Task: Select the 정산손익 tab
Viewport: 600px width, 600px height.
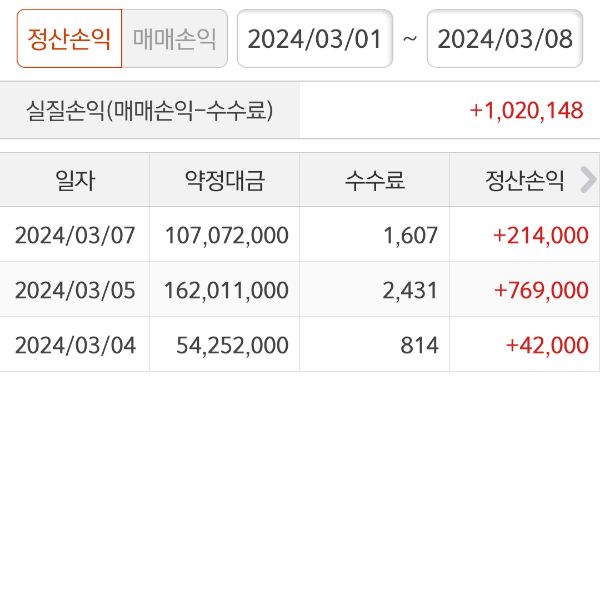Action: point(70,39)
